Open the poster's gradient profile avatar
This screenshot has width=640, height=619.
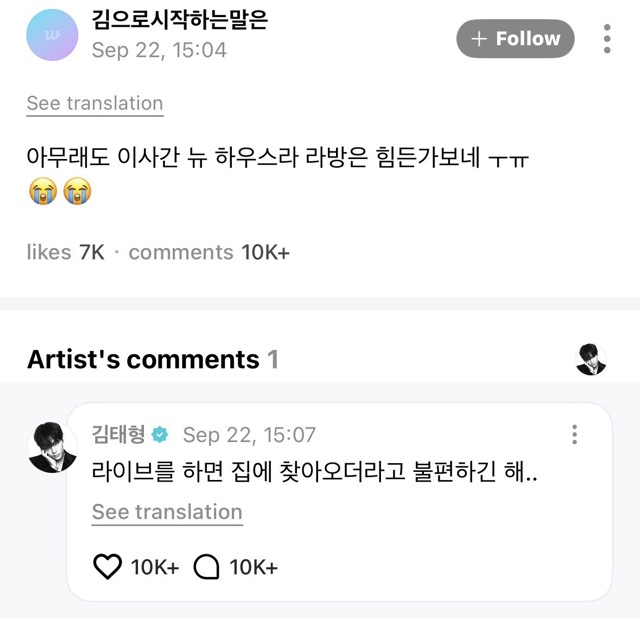click(x=52, y=35)
